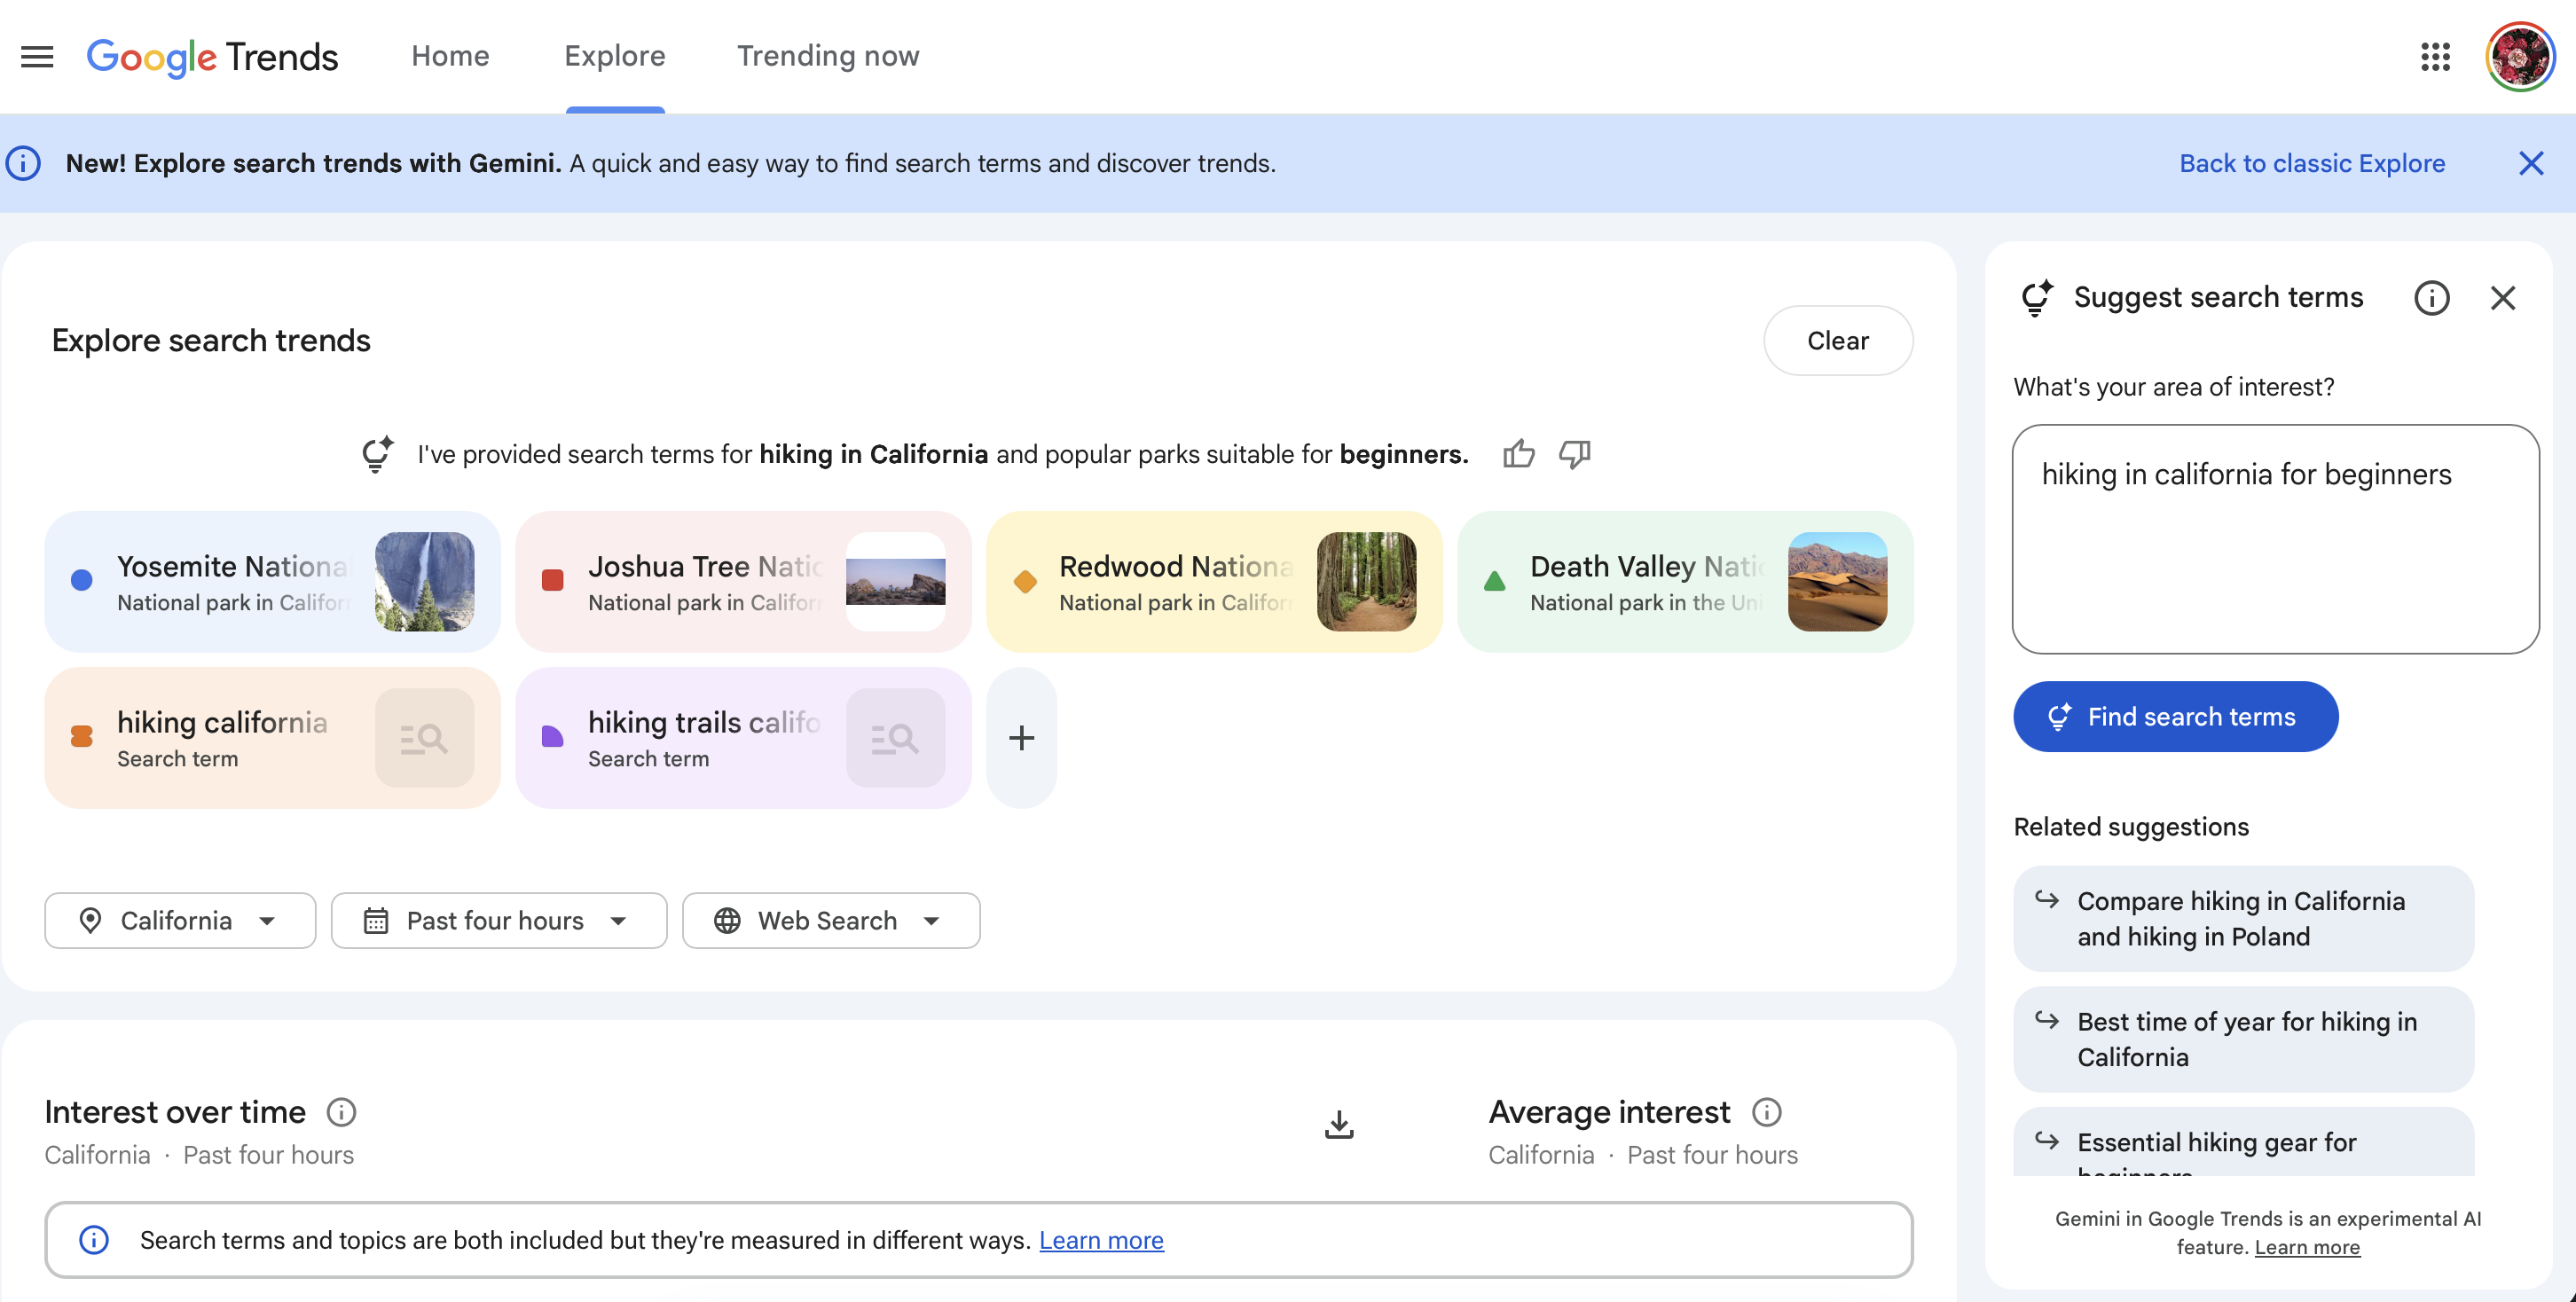
Task: Select the Death Valley National Park title
Action: pyautogui.click(x=1647, y=566)
